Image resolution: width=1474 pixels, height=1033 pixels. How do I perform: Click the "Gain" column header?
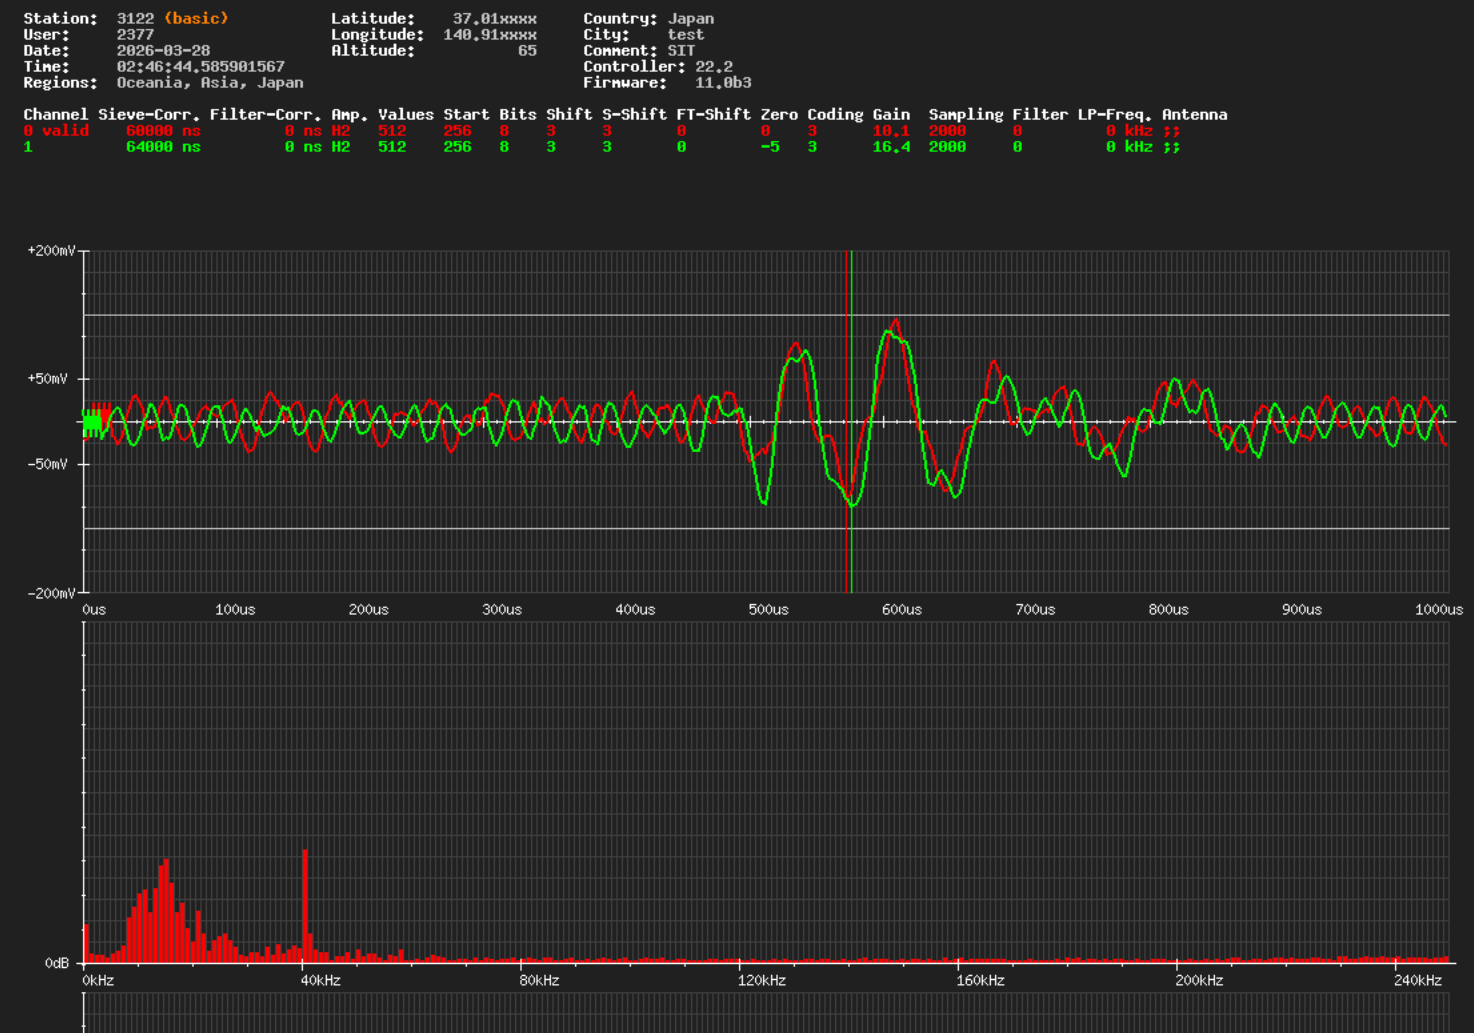point(890,114)
